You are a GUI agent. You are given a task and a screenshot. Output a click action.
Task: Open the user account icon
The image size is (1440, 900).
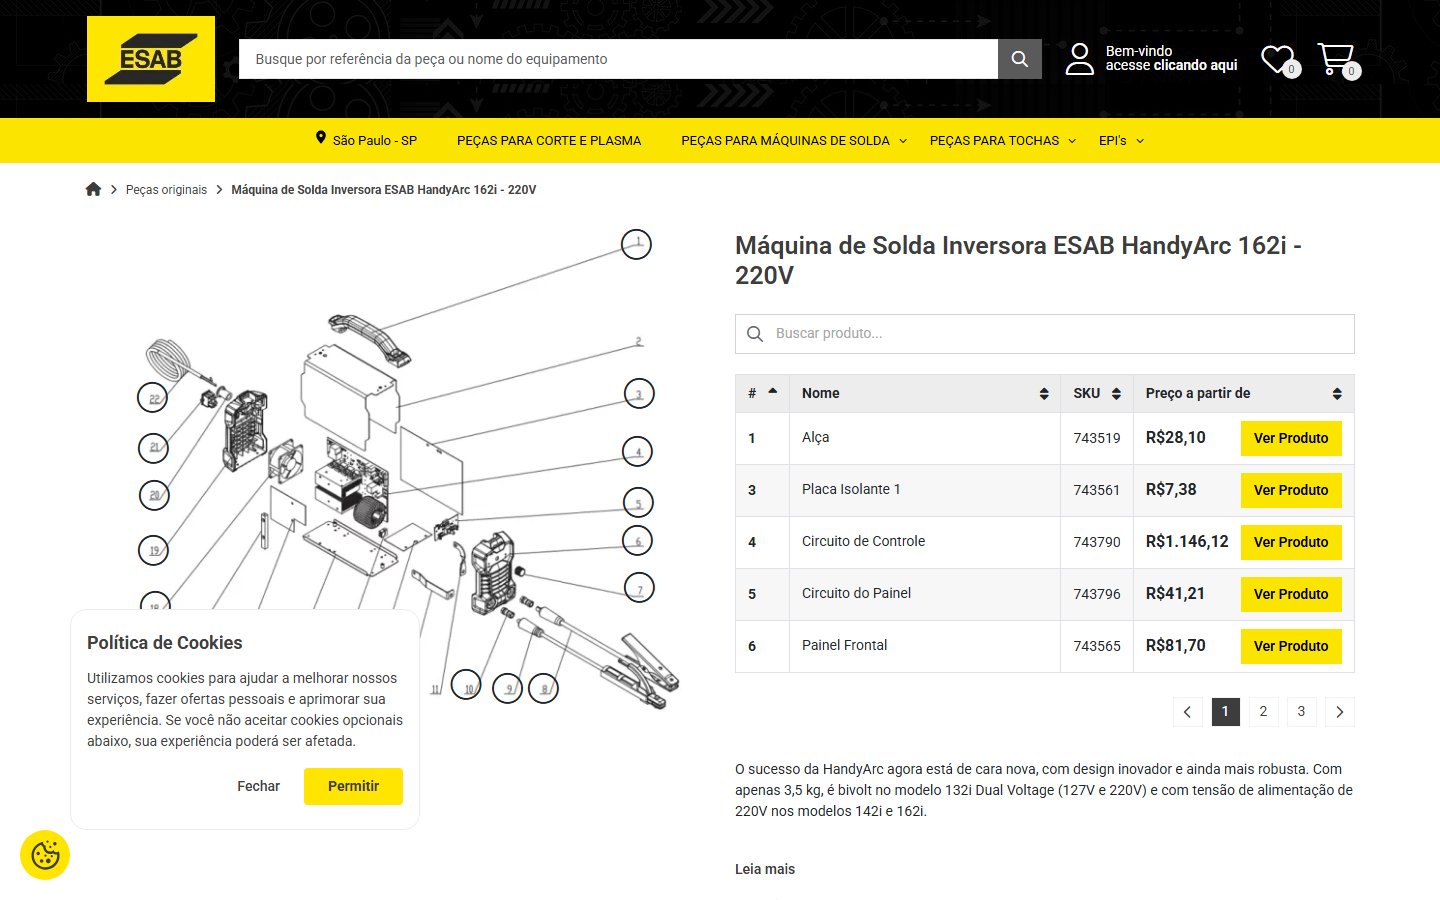click(1080, 59)
